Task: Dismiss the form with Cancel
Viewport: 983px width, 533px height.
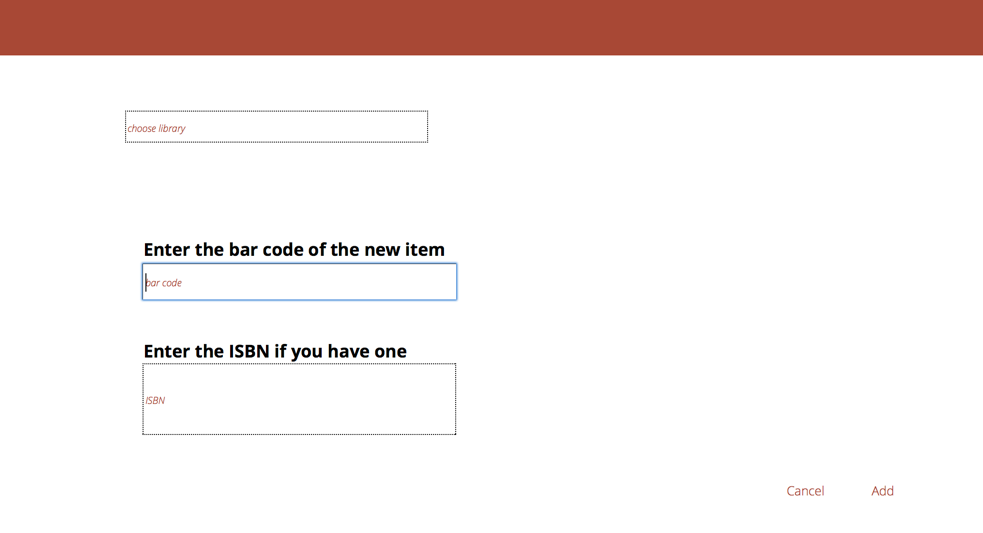Action: click(x=805, y=491)
